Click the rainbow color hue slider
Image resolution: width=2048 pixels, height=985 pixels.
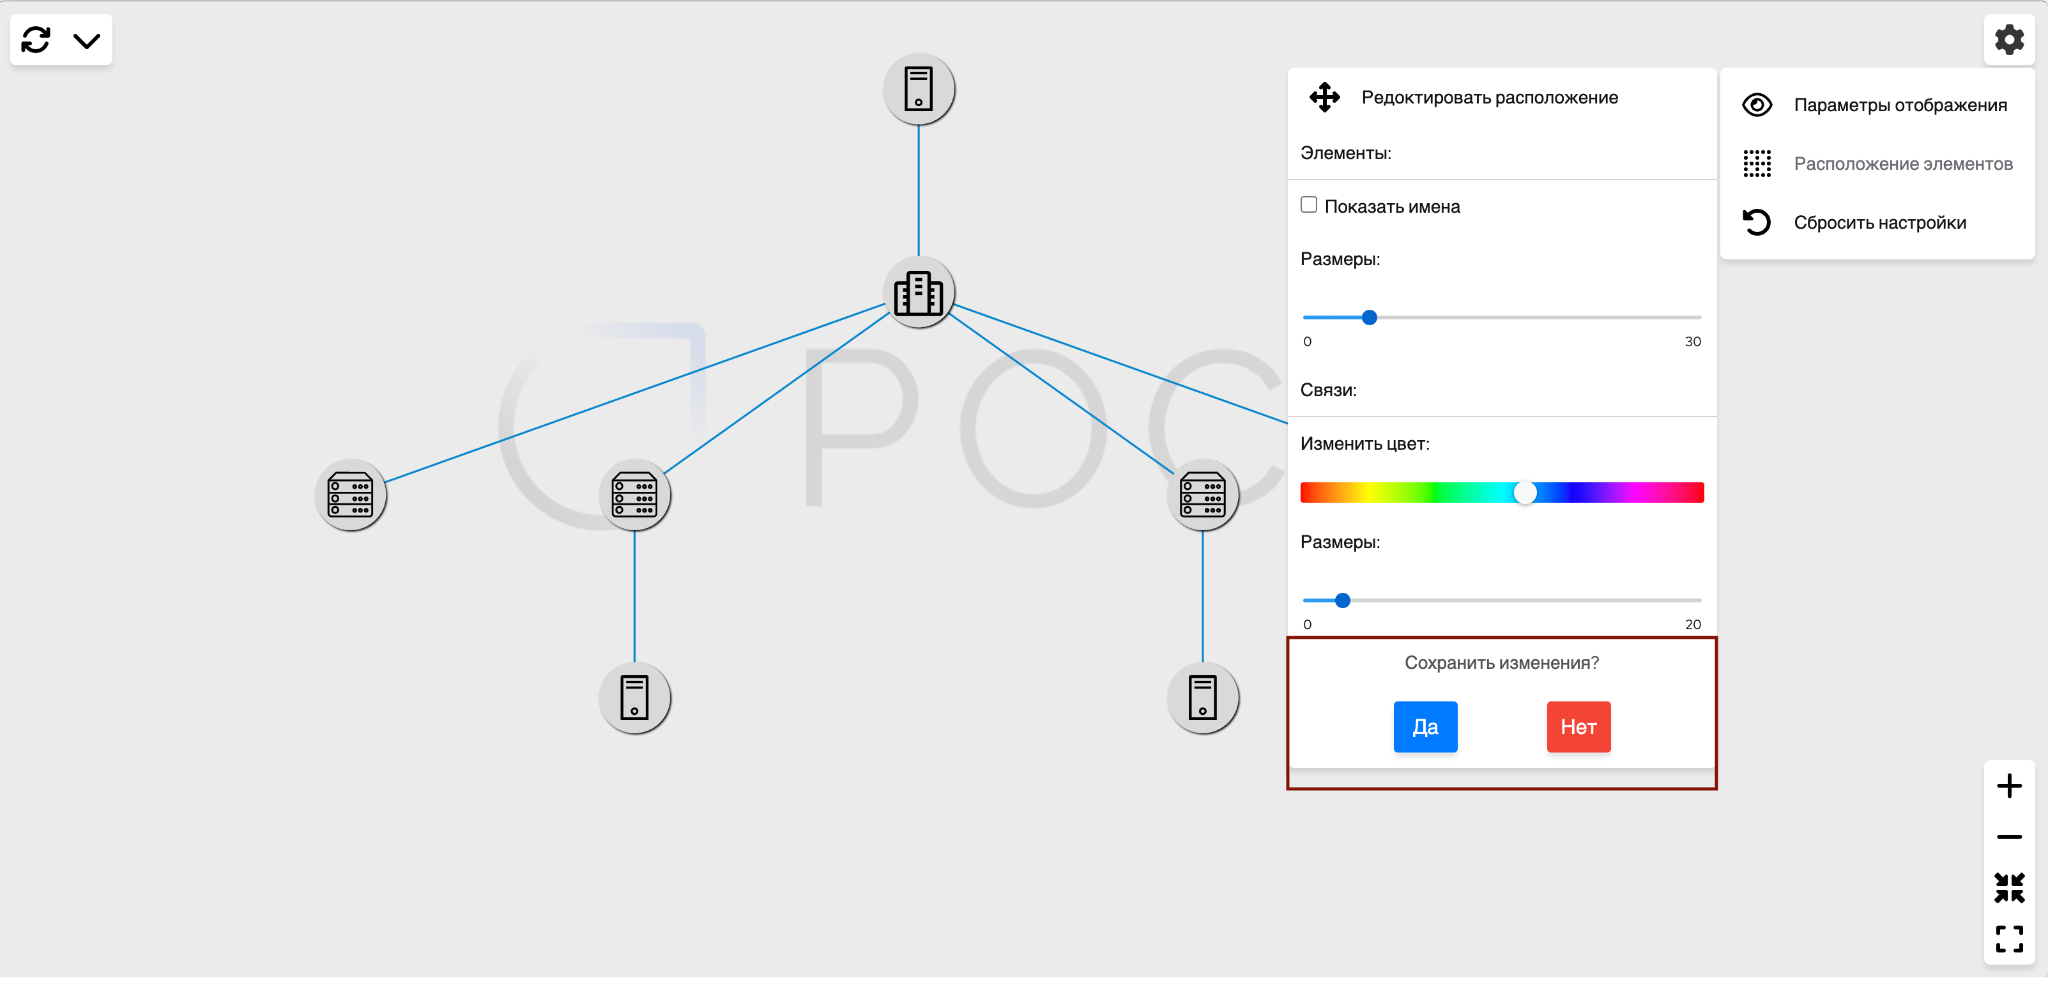(x=1501, y=492)
